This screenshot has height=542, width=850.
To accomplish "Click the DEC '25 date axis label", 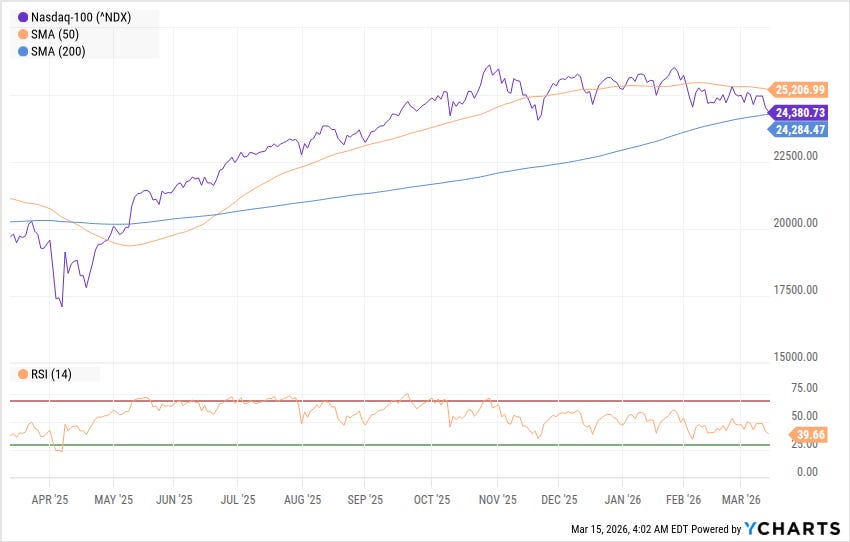I will 559,500.
